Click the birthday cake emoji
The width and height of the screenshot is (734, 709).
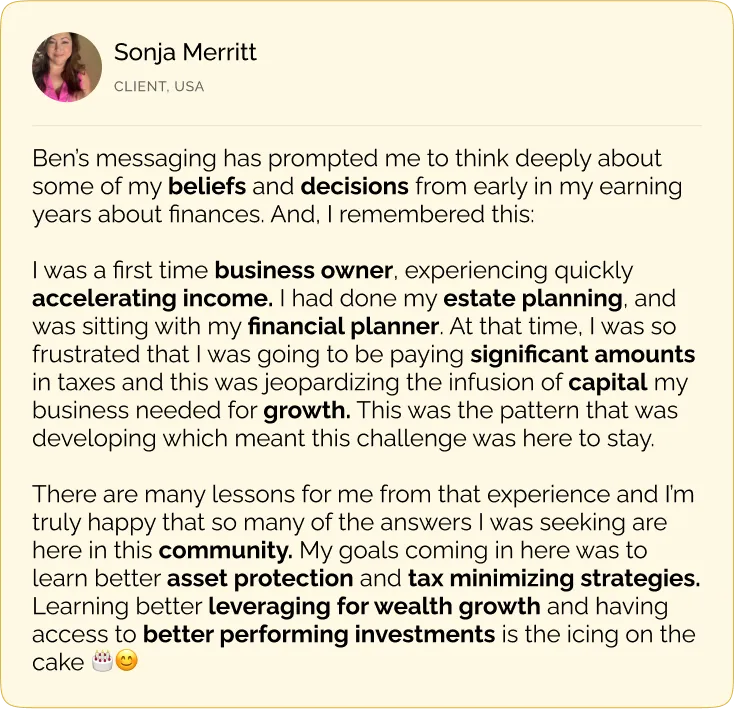click(103, 661)
